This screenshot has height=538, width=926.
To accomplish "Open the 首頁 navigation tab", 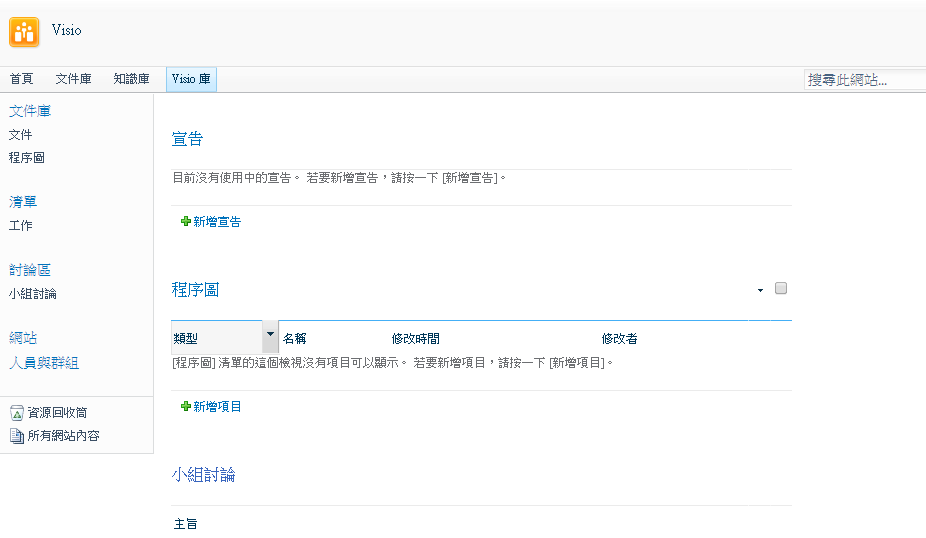I will click(21, 80).
